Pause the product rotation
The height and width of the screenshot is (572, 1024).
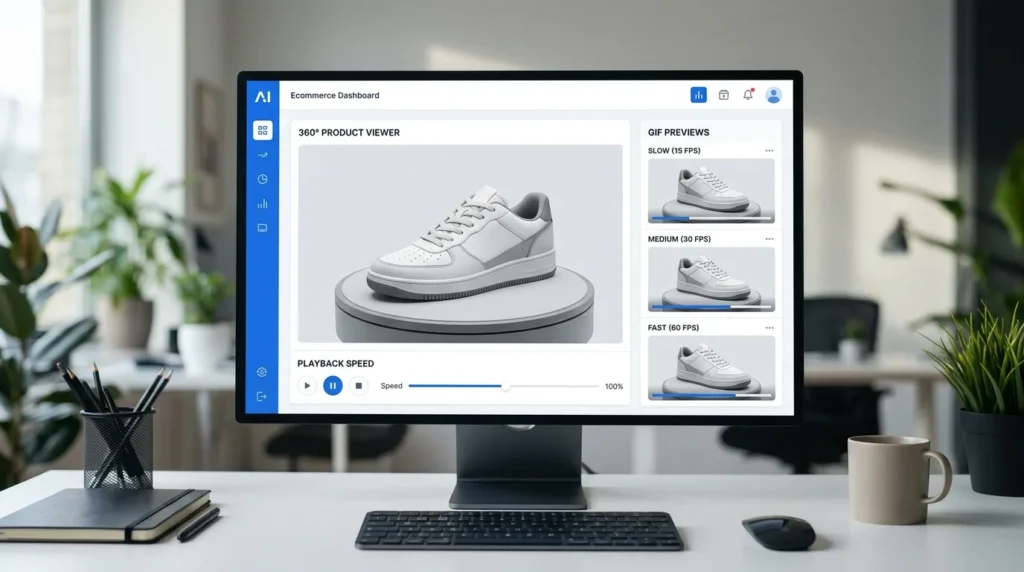click(x=332, y=386)
